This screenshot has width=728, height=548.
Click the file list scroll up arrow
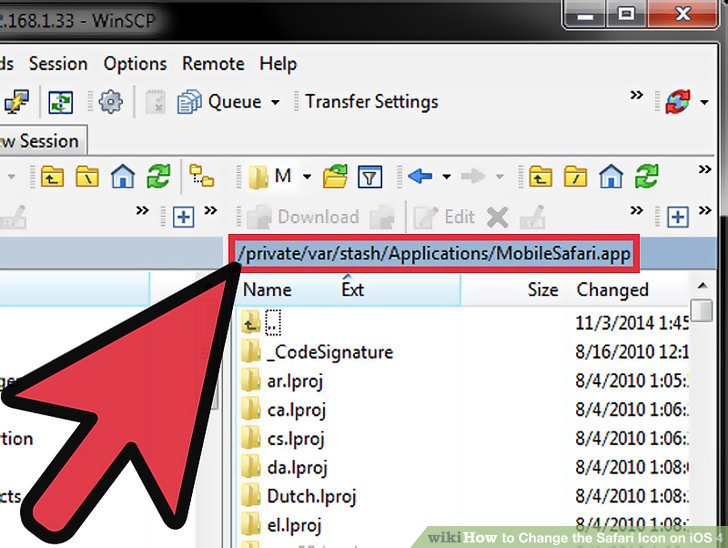tap(702, 286)
